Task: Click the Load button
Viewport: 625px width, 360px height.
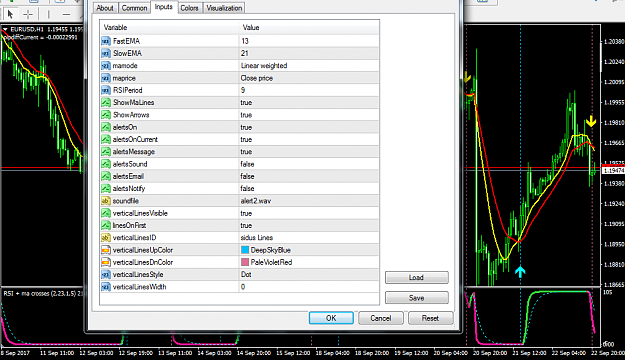Action: point(417,277)
